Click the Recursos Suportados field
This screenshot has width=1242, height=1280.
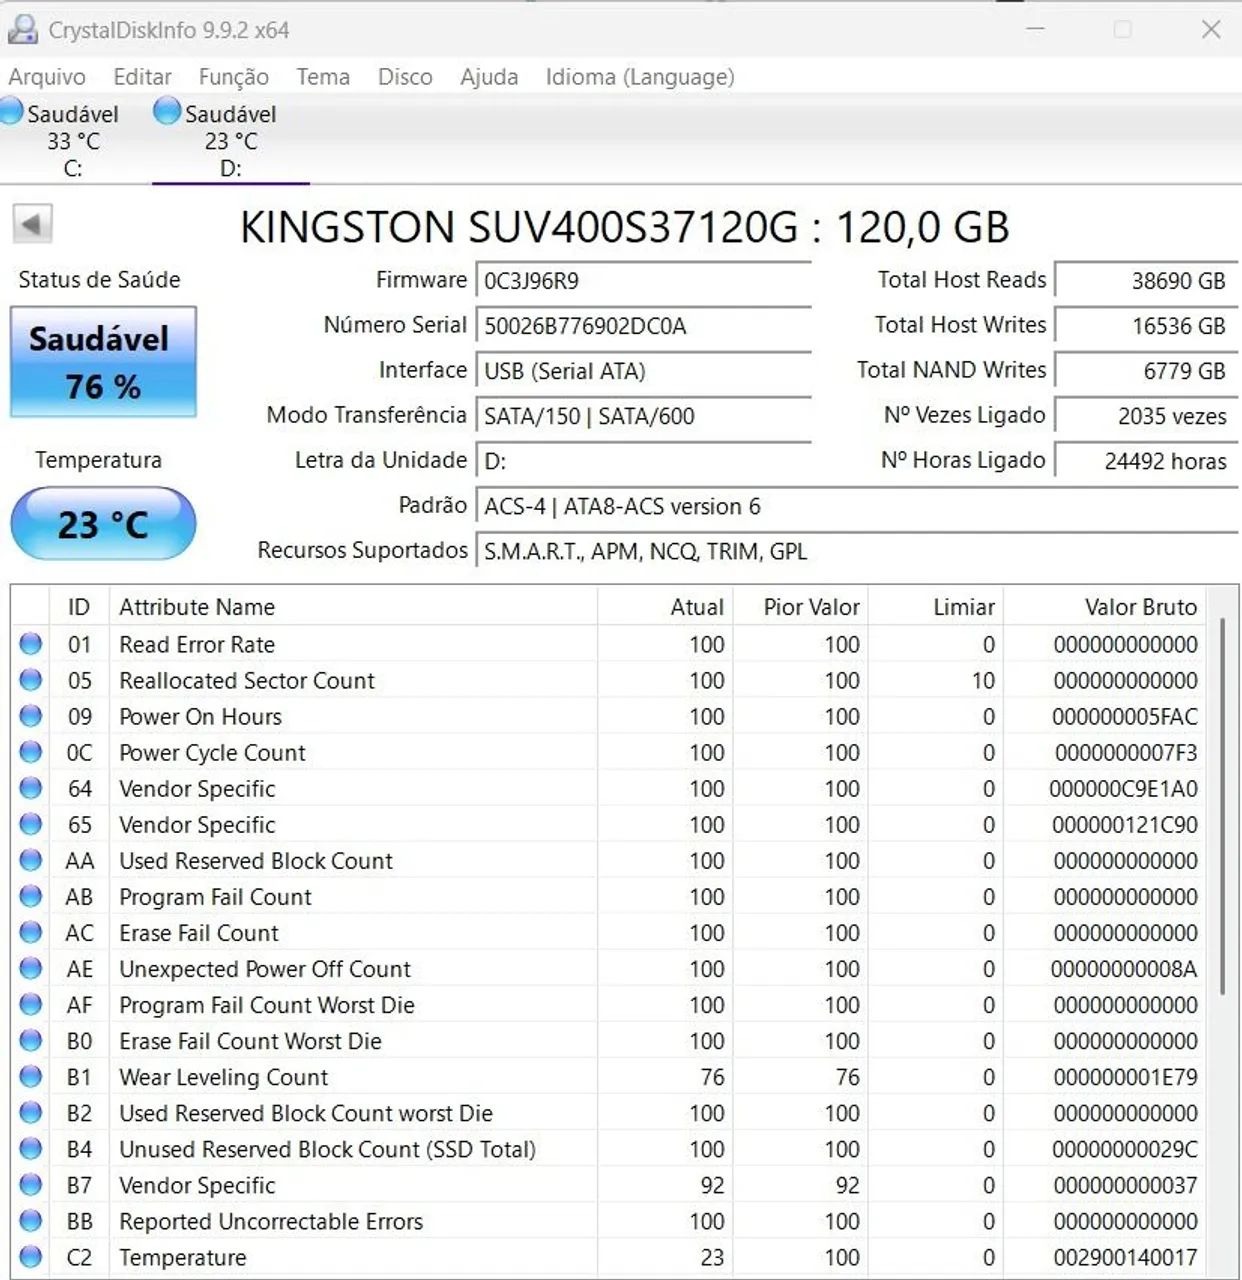[857, 551]
